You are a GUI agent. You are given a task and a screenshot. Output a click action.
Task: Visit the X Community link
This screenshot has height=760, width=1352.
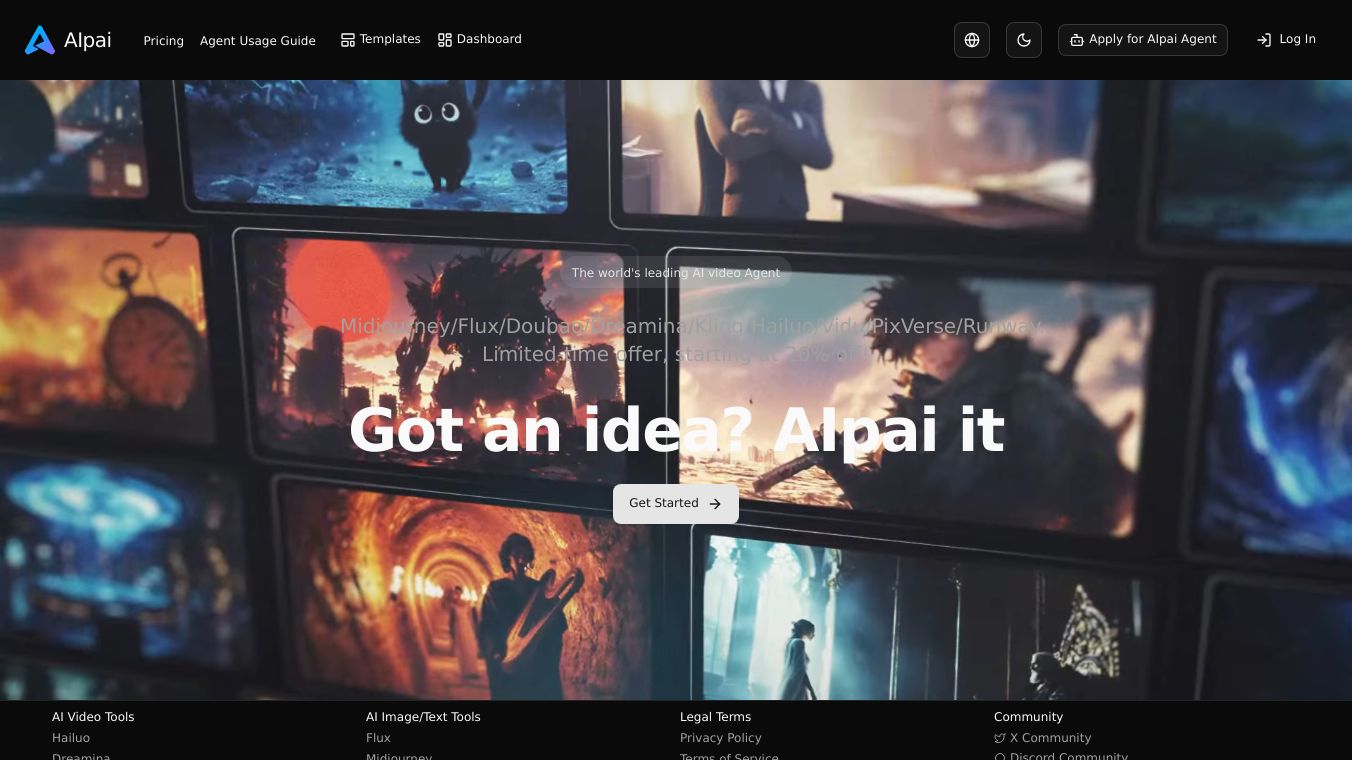tap(1043, 738)
